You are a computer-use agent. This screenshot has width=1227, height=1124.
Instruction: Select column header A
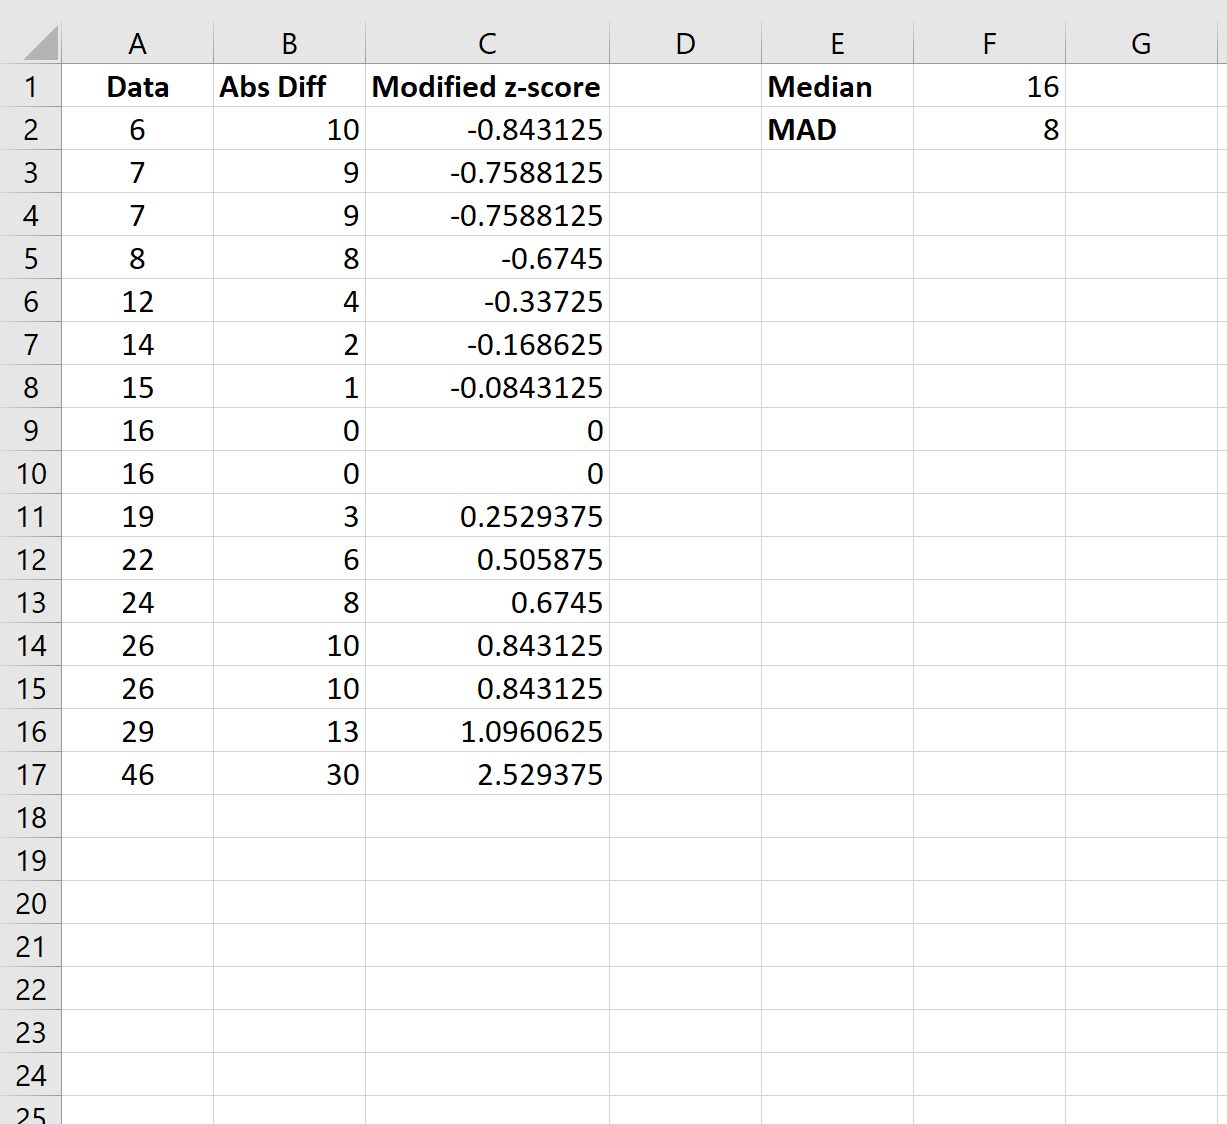tap(137, 43)
